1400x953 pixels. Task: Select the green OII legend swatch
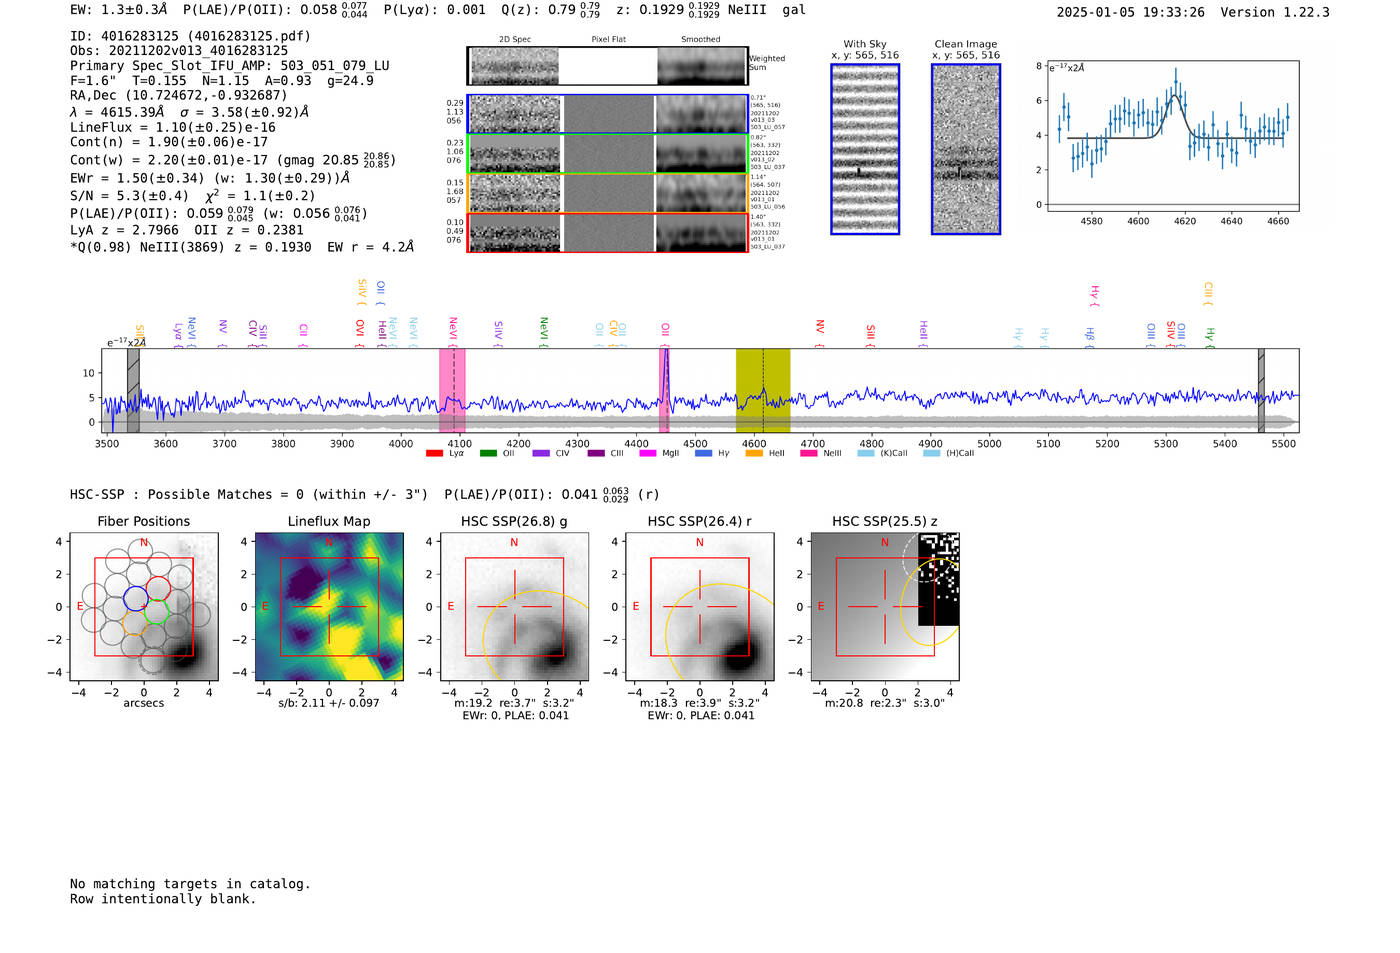click(488, 453)
